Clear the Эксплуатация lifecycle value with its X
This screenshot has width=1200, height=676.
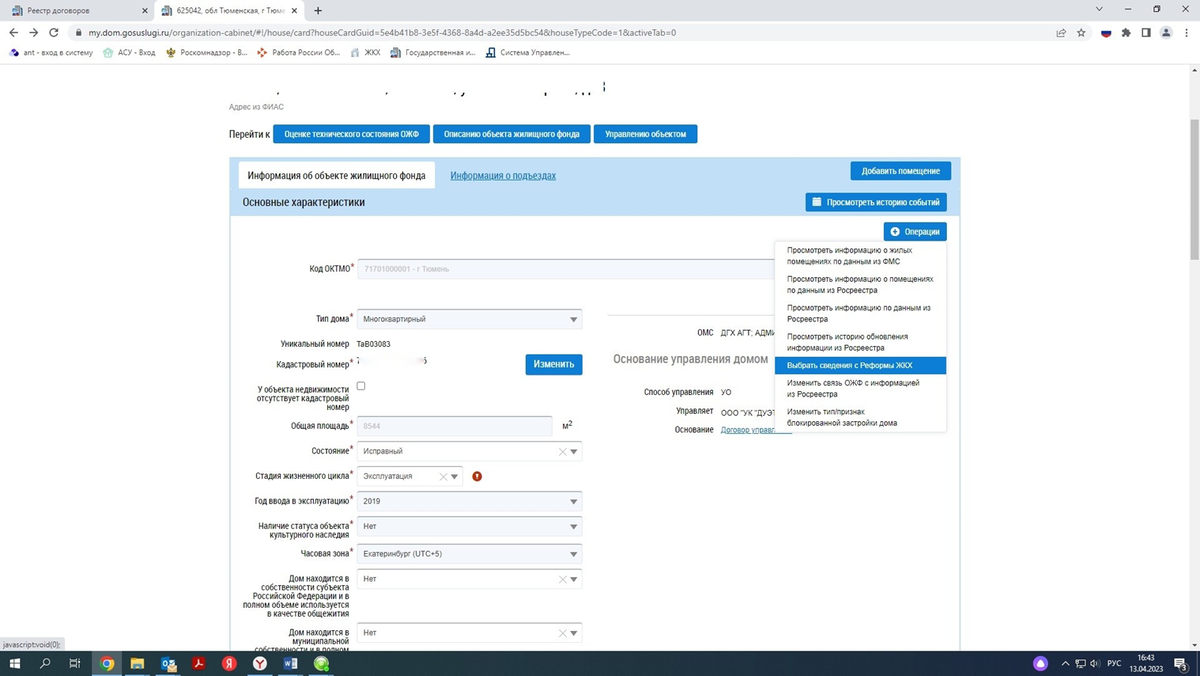[443, 476]
